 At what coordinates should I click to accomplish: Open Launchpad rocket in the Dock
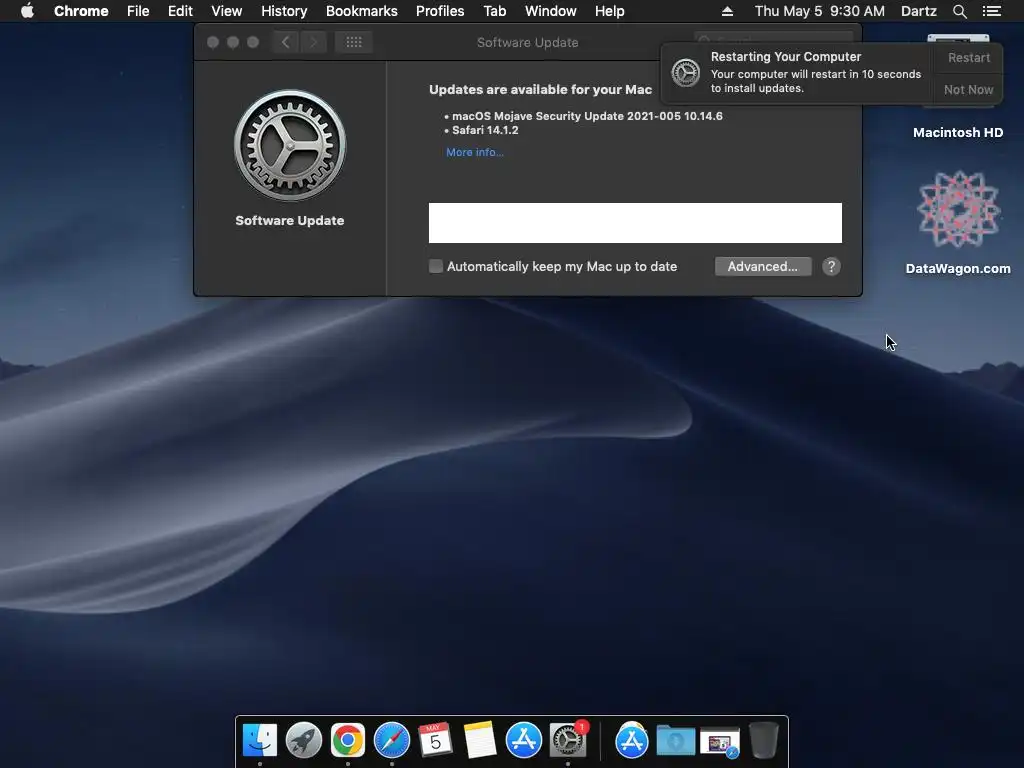(x=304, y=741)
